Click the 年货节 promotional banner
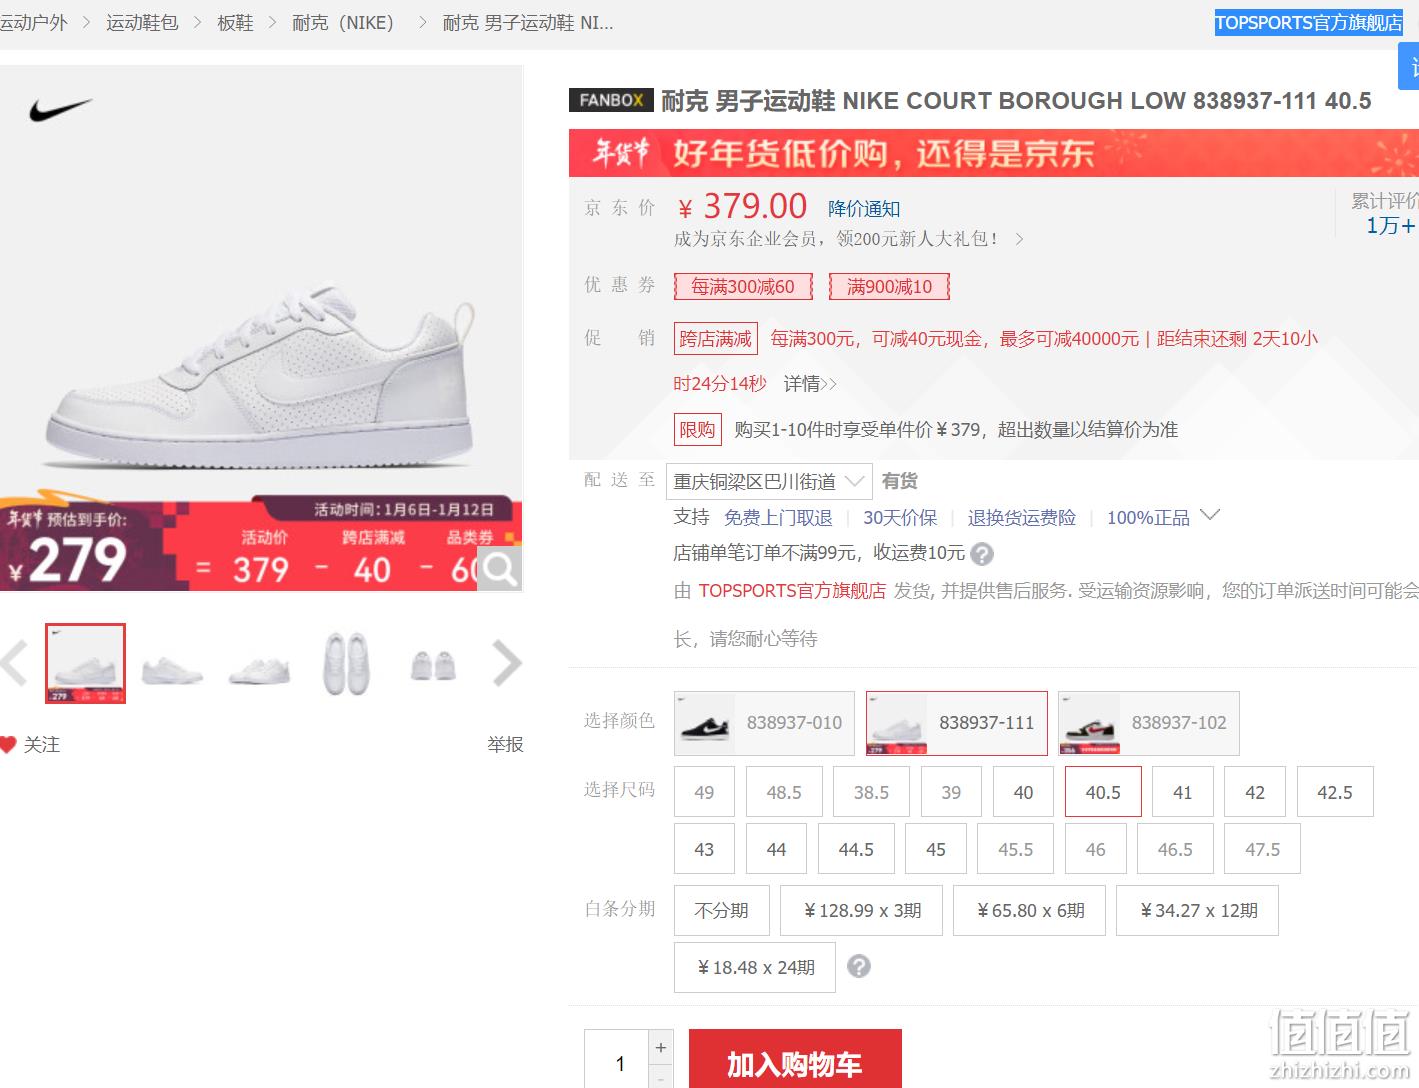The height and width of the screenshot is (1088, 1419). click(994, 153)
